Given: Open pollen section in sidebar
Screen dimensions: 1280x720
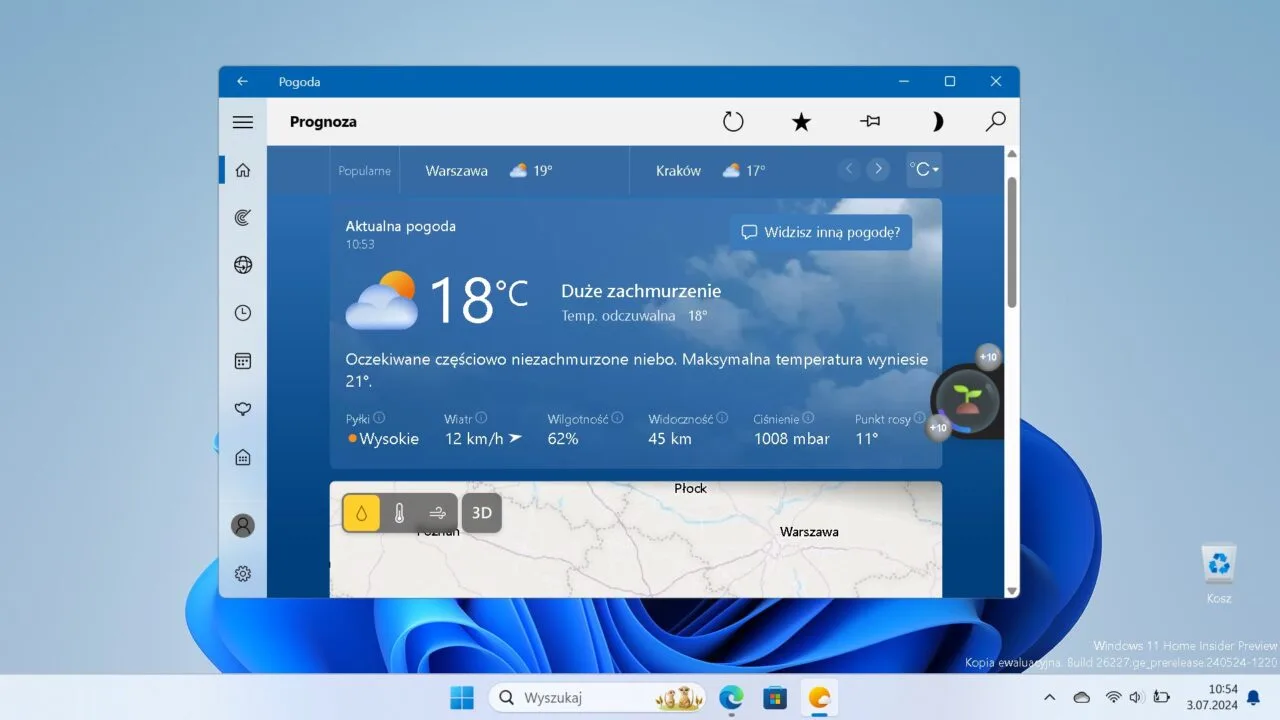Looking at the screenshot, I should pos(242,408).
